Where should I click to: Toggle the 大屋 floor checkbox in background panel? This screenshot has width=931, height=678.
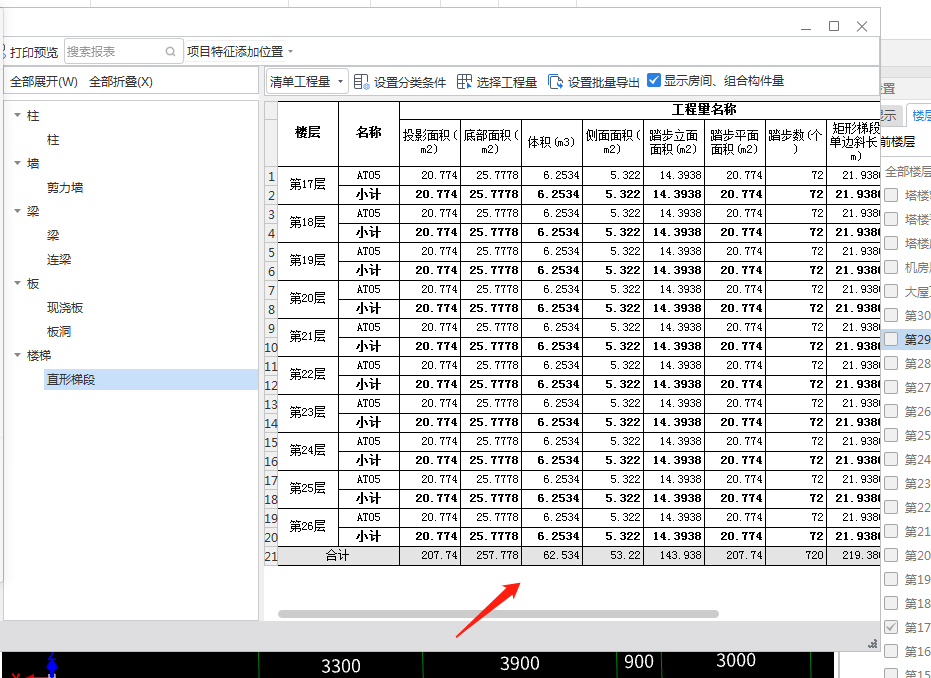click(x=891, y=291)
